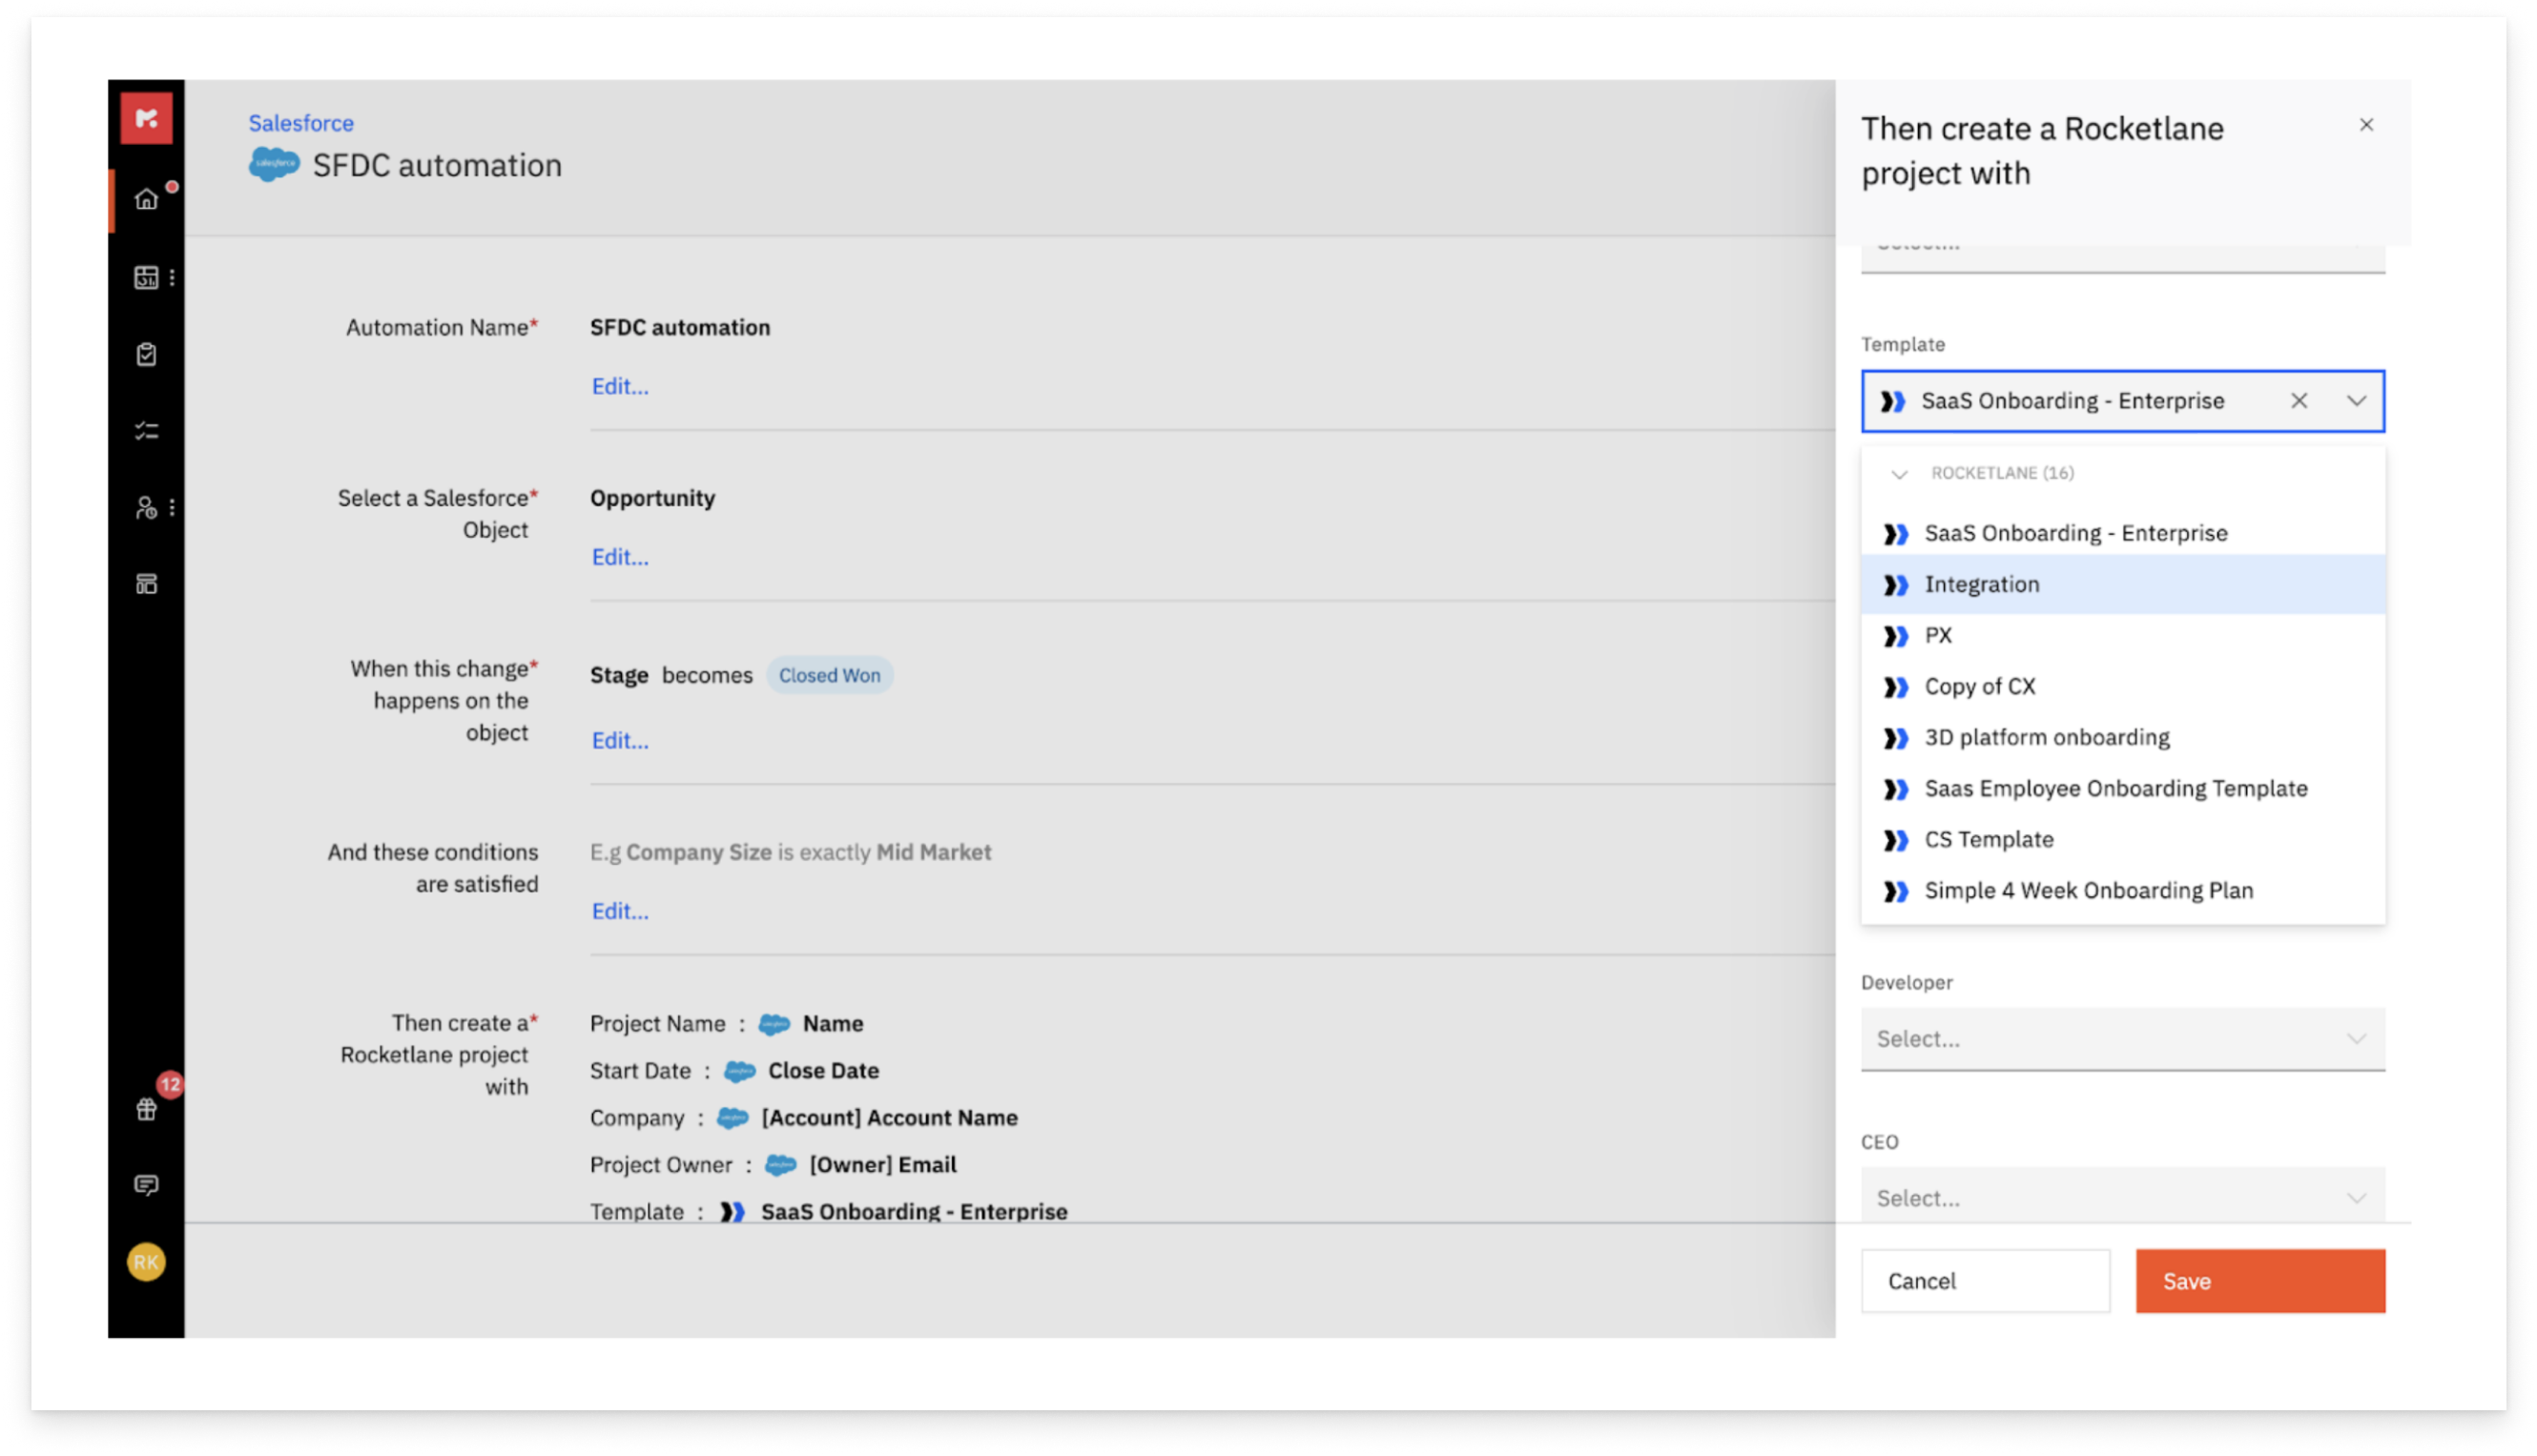Viewport: 2537px width, 1456px height.
Task: Open the kebab menu beside the people icon
Action: 171,508
